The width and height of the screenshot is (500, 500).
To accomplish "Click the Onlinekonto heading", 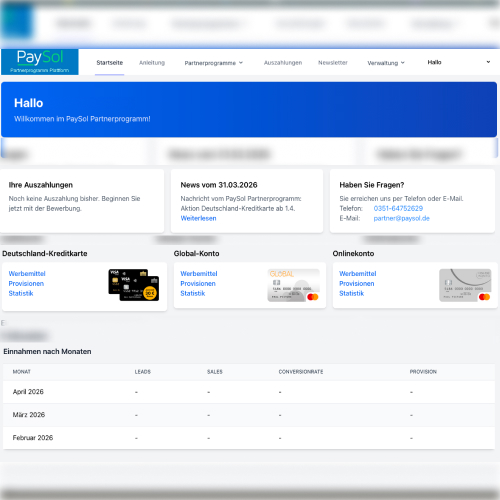I will [x=353, y=254].
